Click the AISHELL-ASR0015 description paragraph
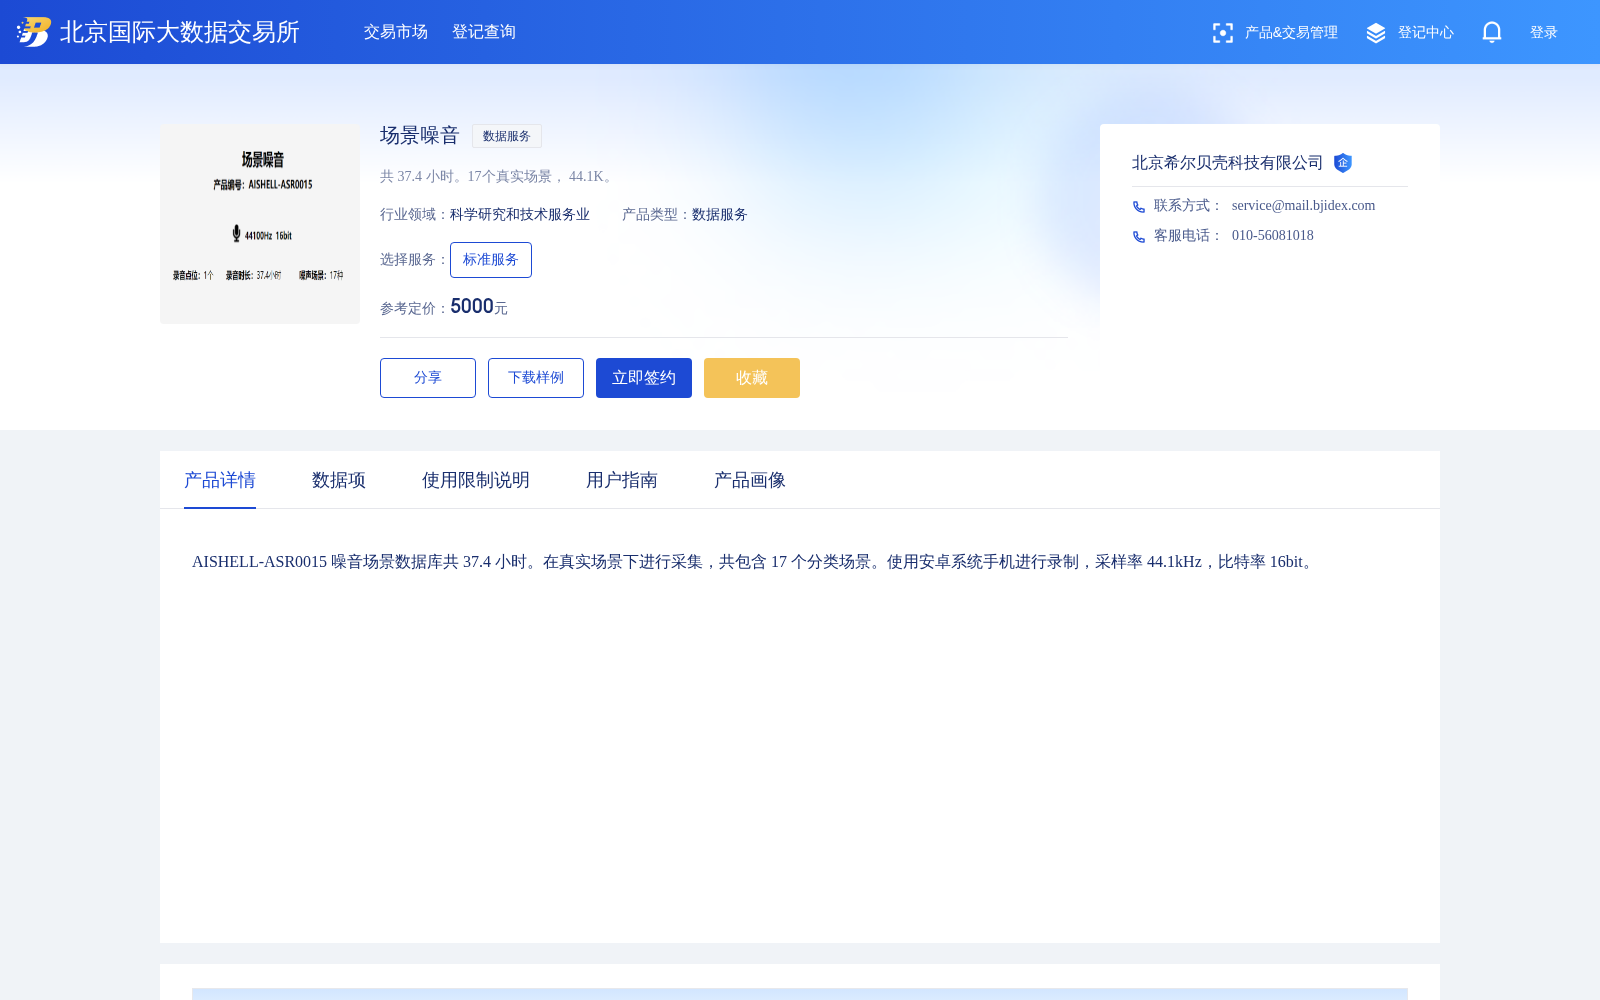Screen dimensions: 1600x1000 tap(755, 562)
